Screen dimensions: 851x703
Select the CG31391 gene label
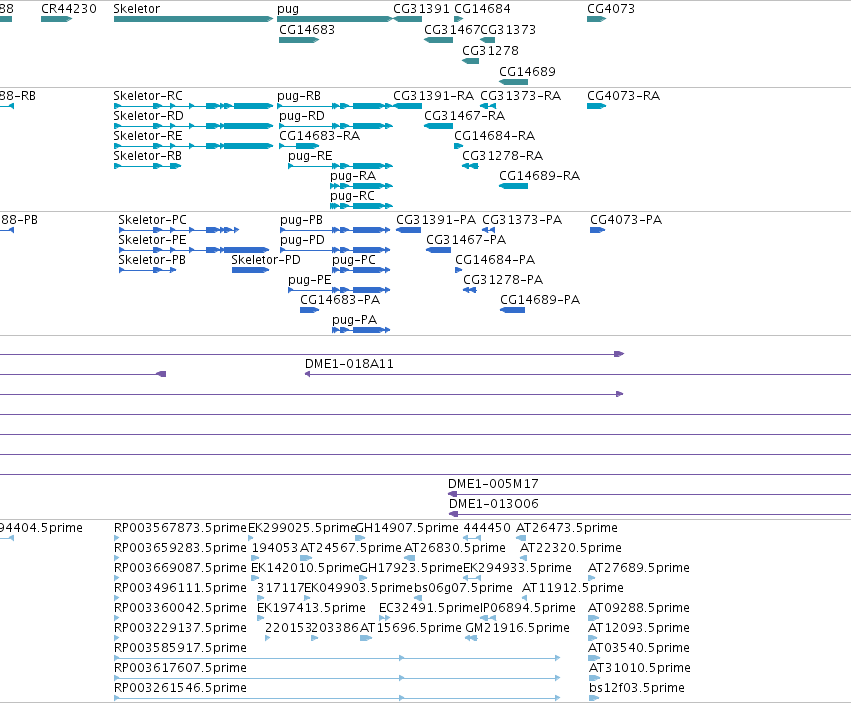point(421,9)
